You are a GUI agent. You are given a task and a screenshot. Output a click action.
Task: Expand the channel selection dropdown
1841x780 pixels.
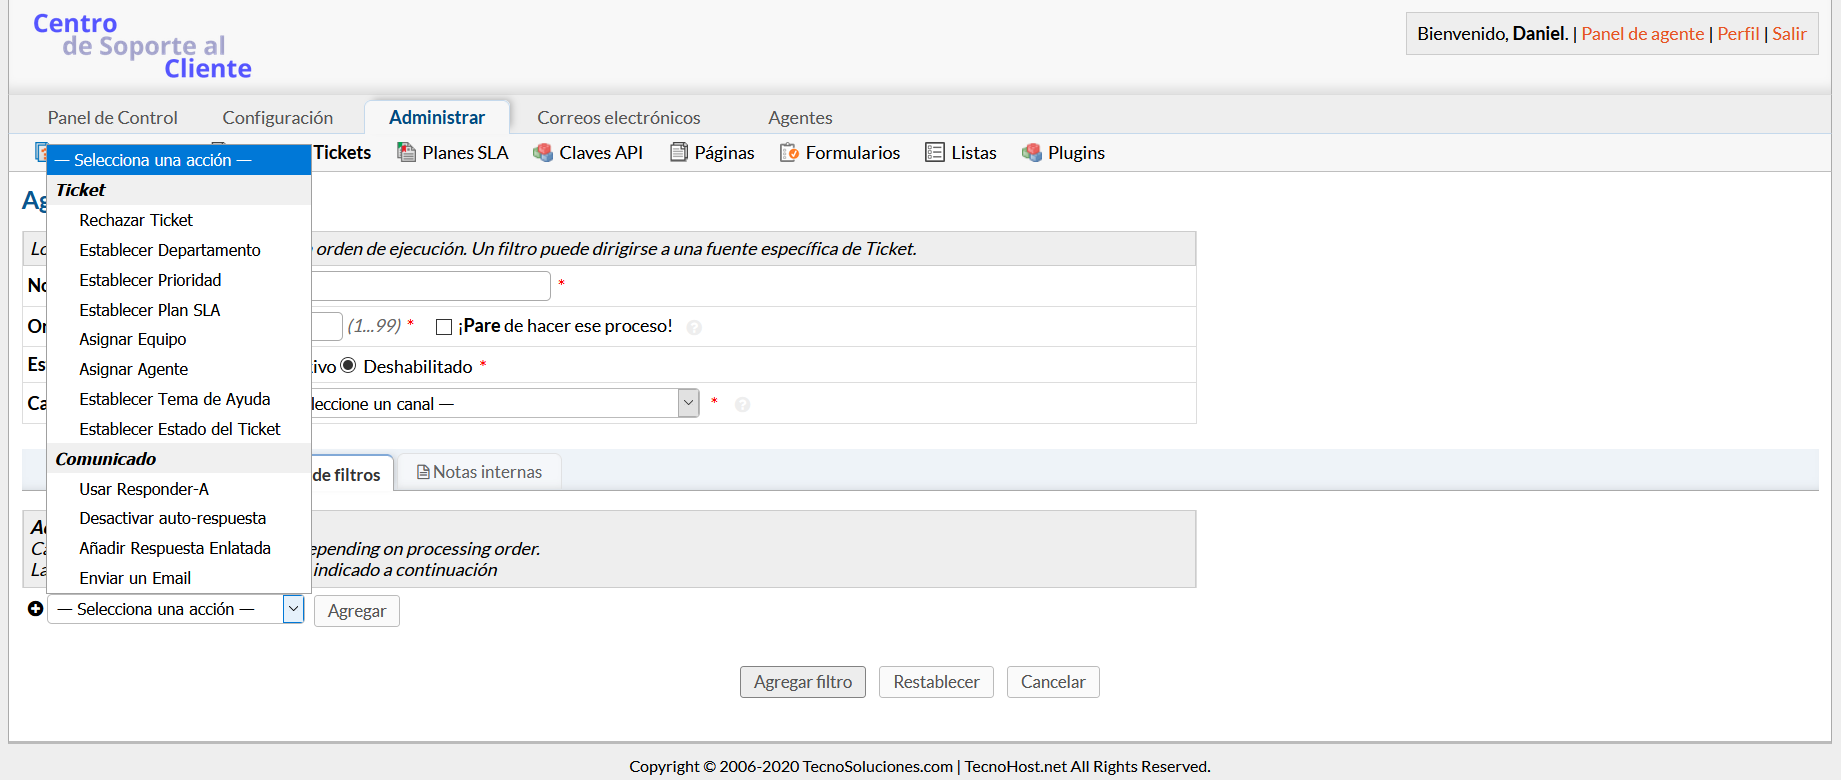coord(688,403)
